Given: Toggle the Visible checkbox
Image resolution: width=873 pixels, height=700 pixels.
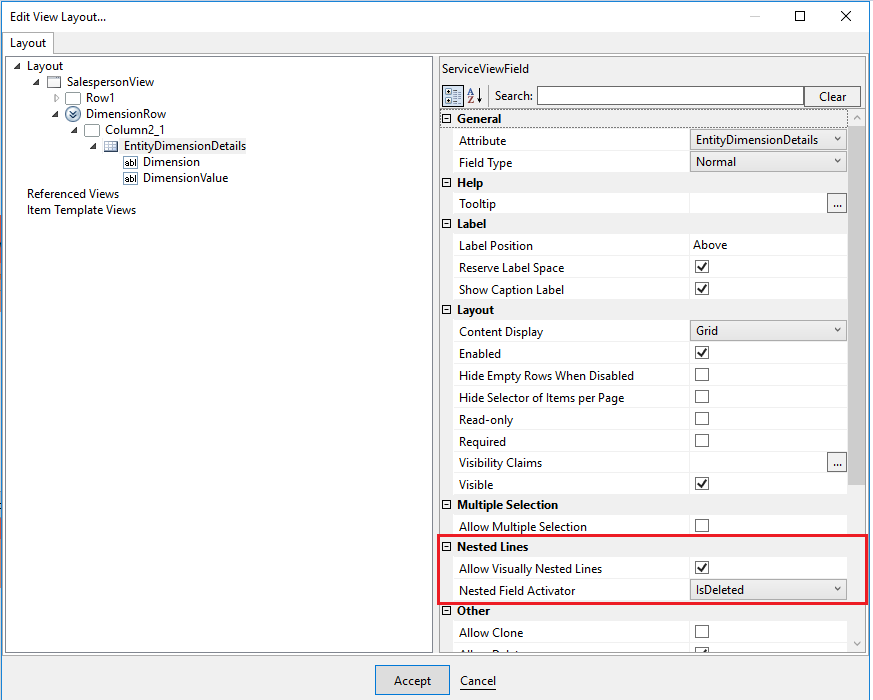Looking at the screenshot, I should coord(702,483).
